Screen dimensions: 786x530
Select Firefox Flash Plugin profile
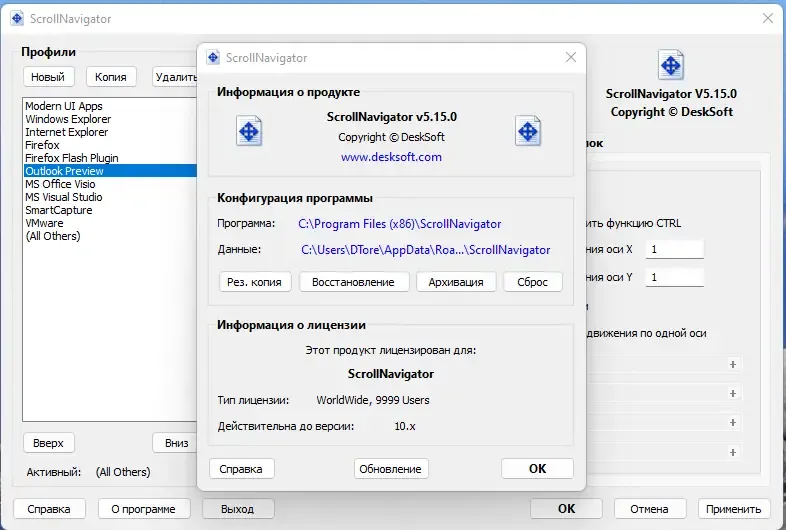click(x=110, y=158)
